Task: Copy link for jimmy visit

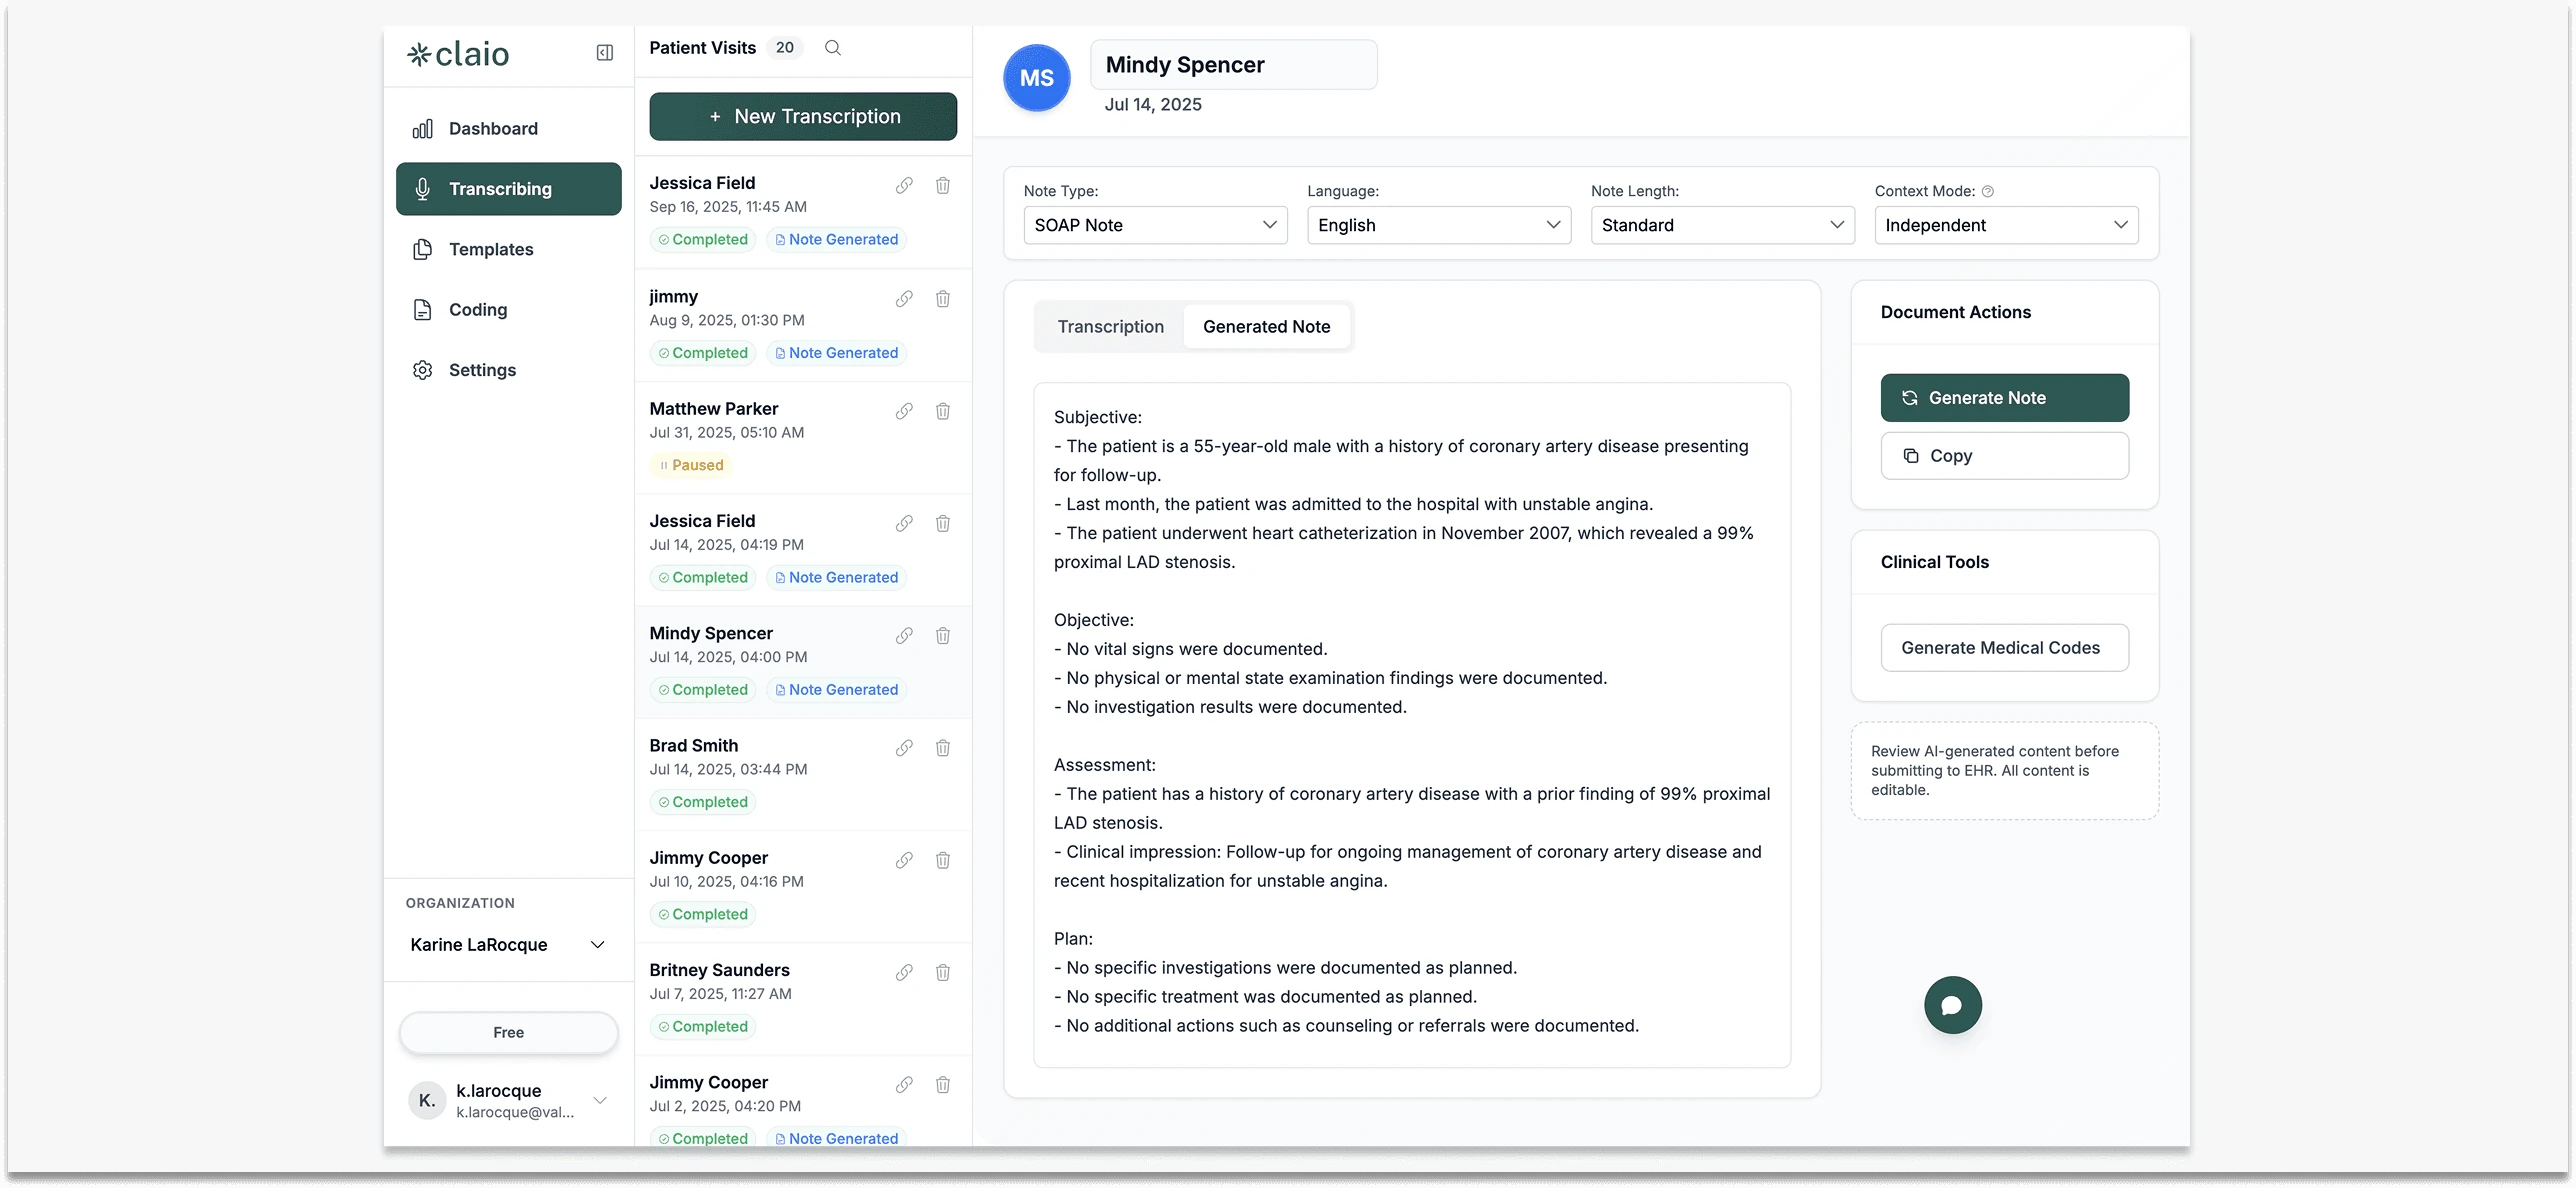Action: tap(904, 299)
